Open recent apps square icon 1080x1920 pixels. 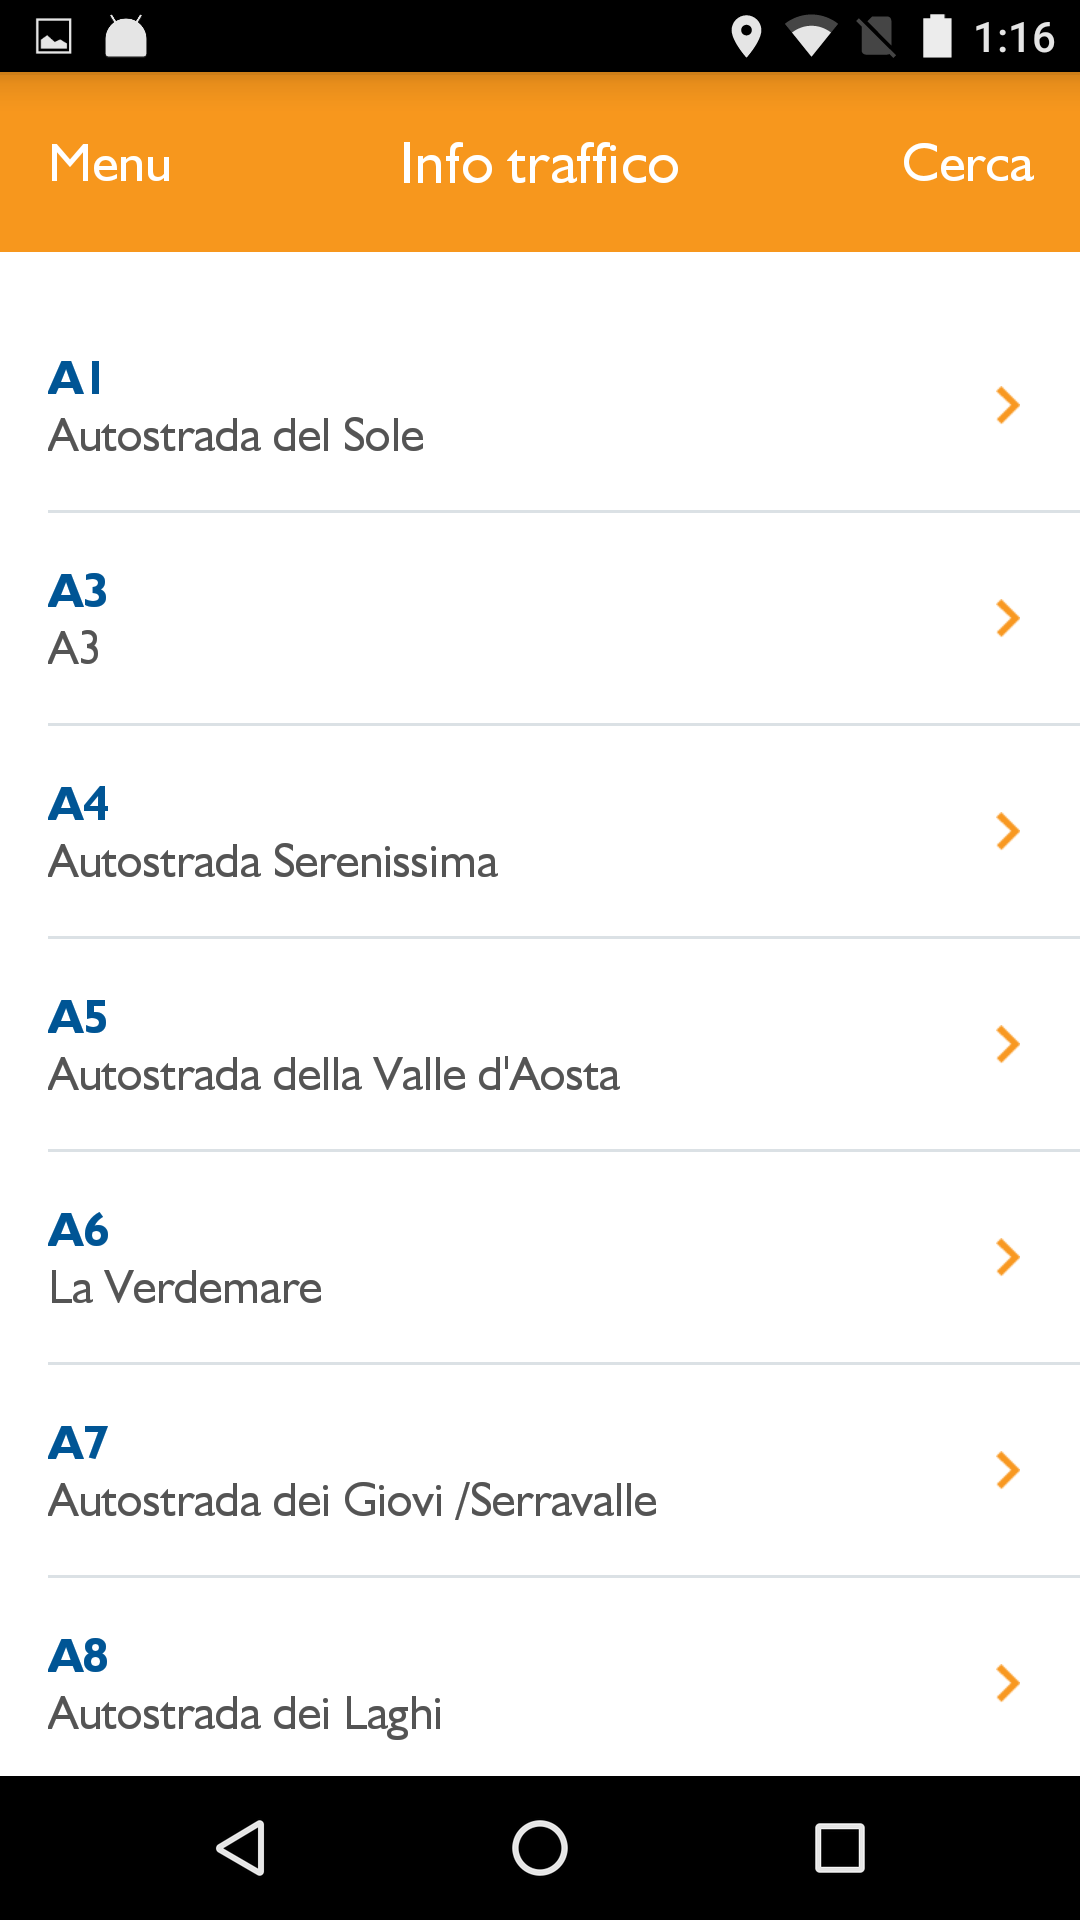pyautogui.click(x=839, y=1847)
